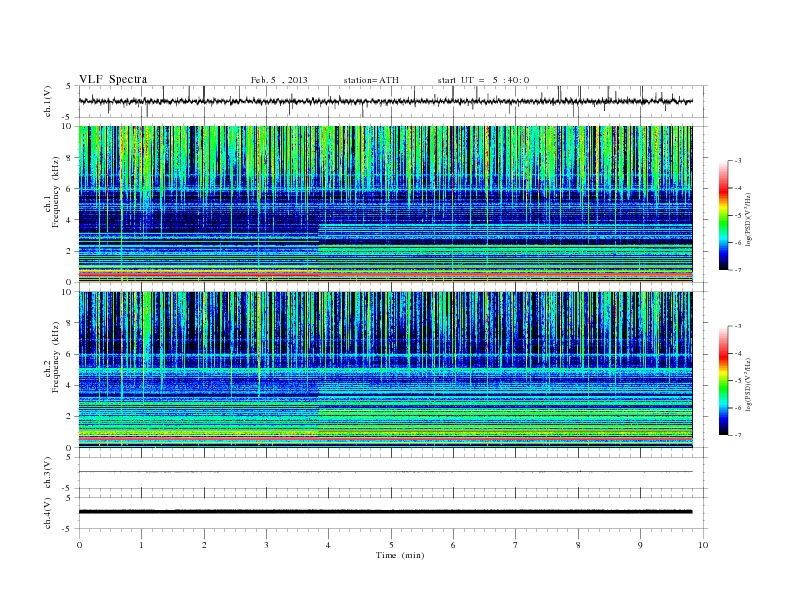792x612 pixels.
Task: Click the ch.3 voltage trace line
Action: [x=386, y=472]
